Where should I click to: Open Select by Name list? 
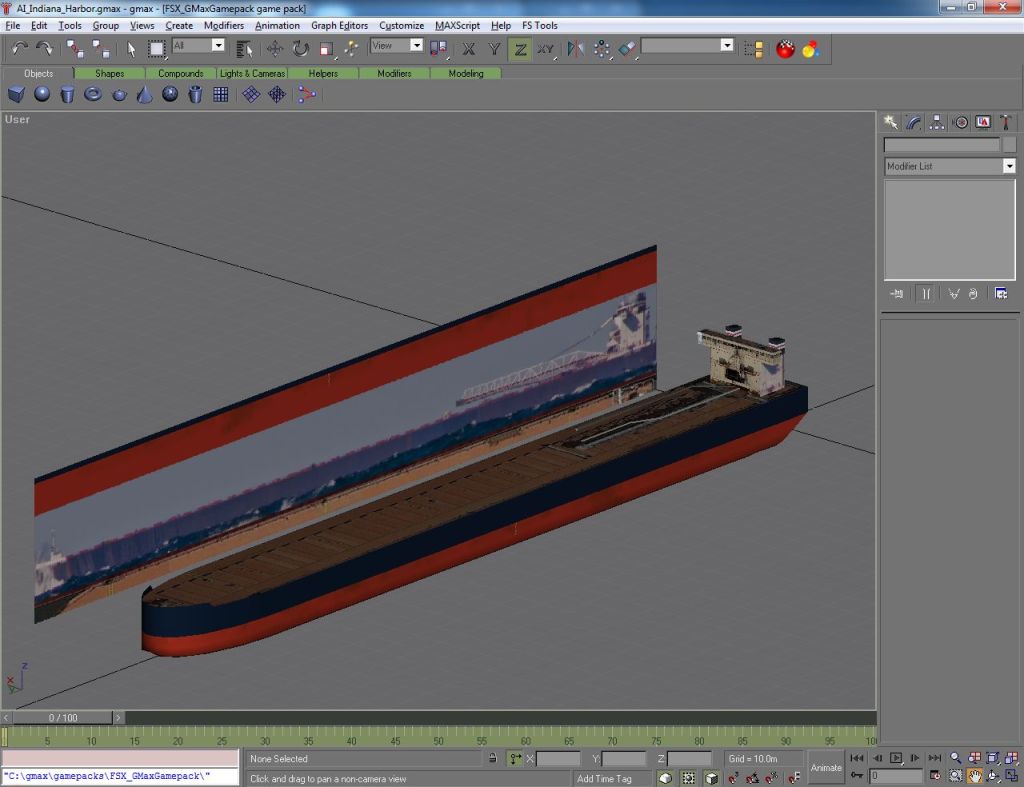coord(244,48)
